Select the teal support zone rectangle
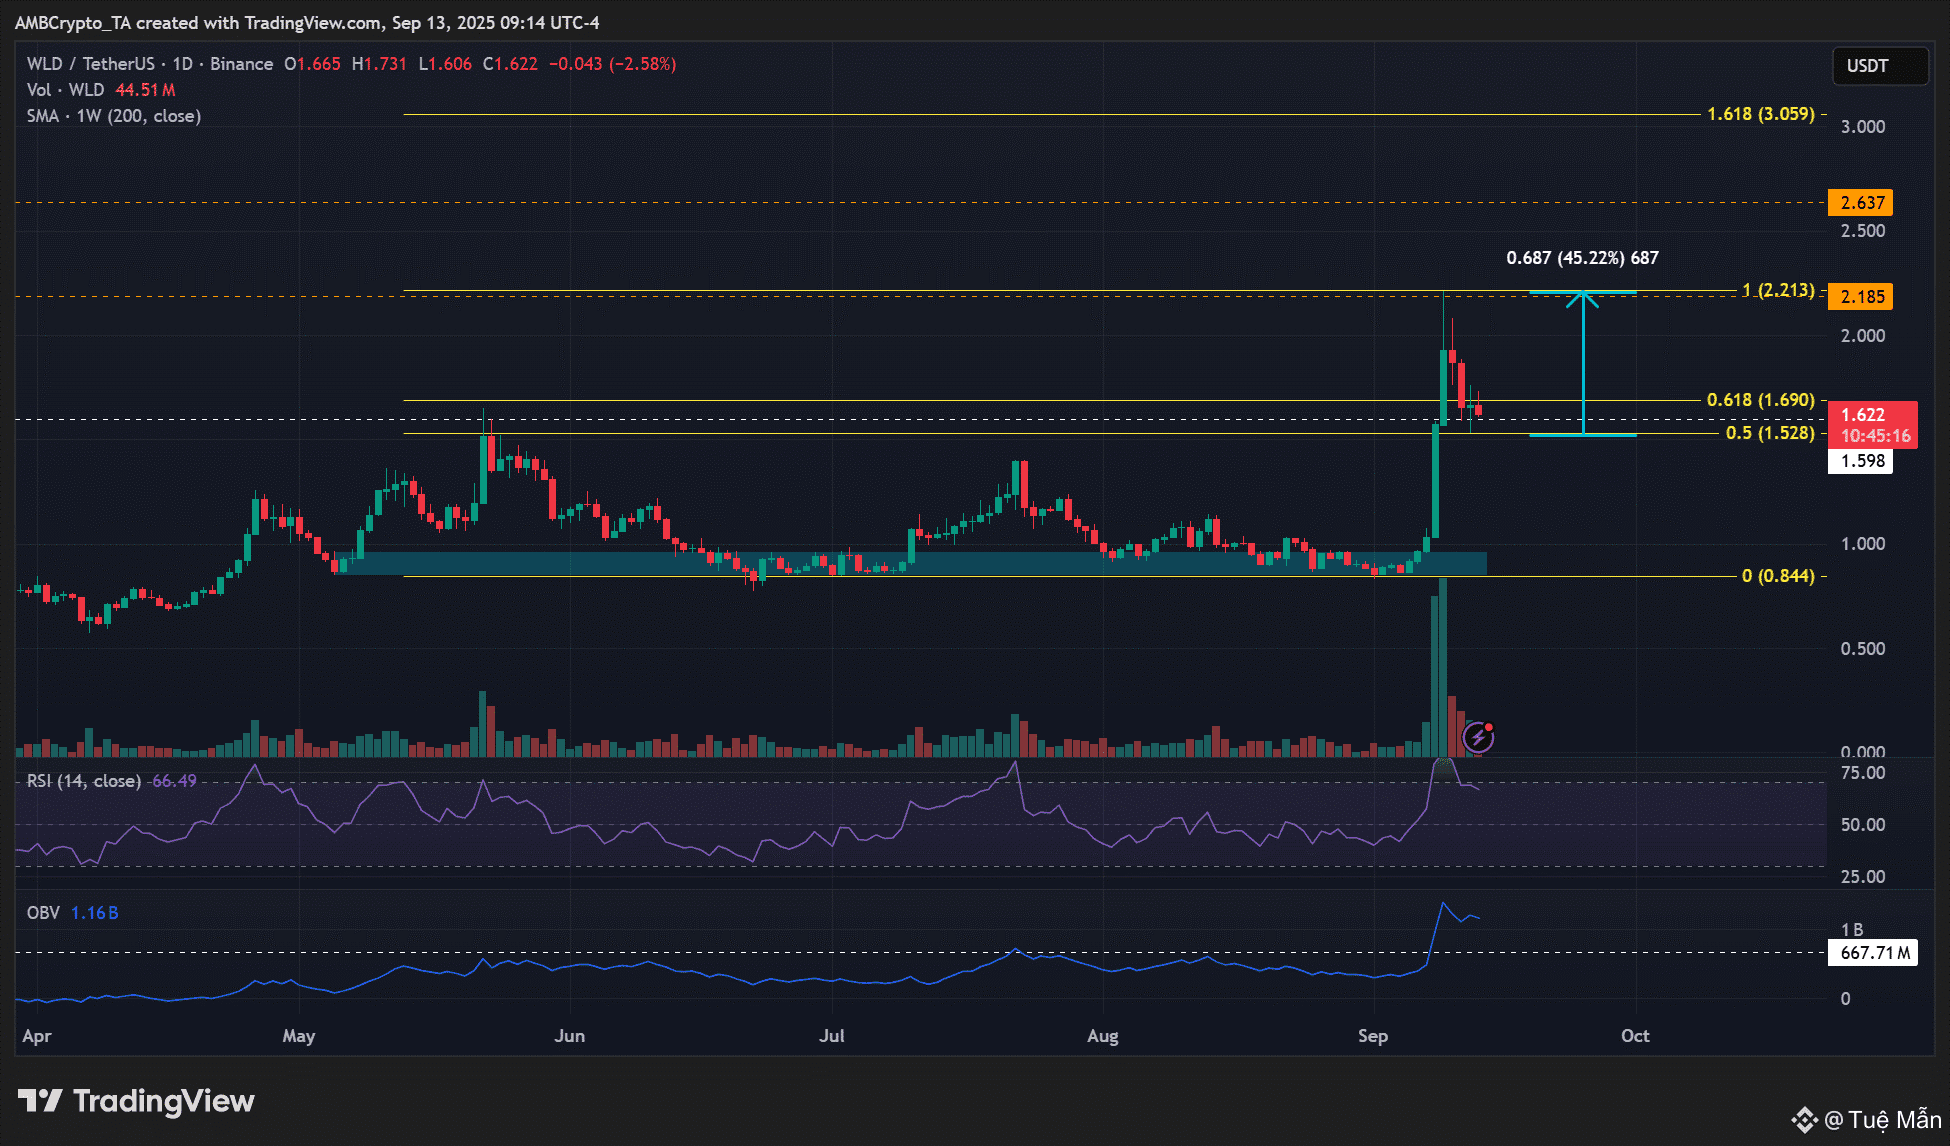The width and height of the screenshot is (1950, 1146). click(912, 563)
